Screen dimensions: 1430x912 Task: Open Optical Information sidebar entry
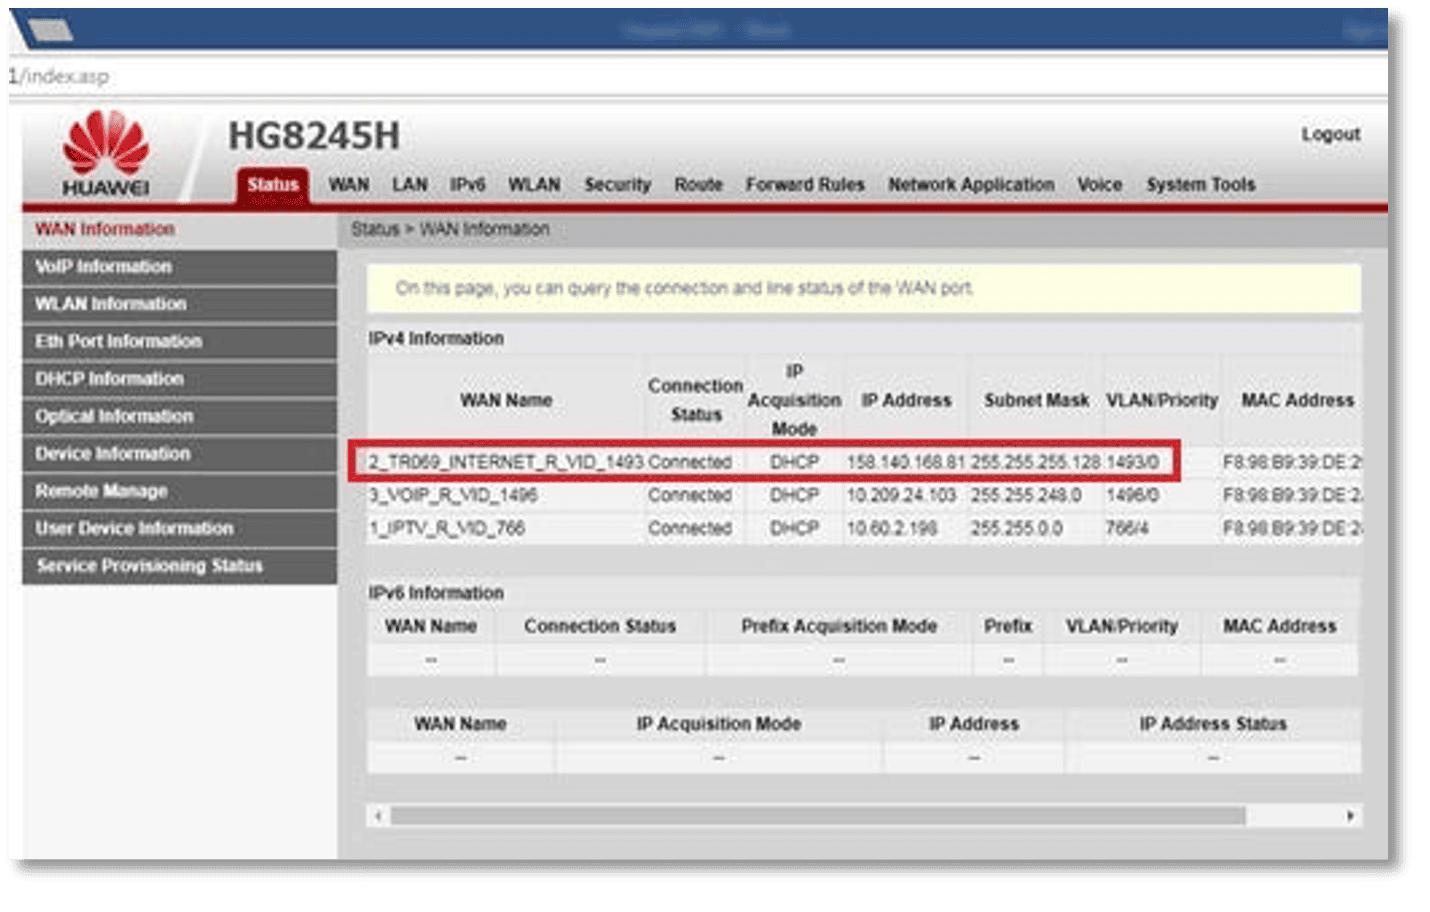pyautogui.click(x=115, y=416)
